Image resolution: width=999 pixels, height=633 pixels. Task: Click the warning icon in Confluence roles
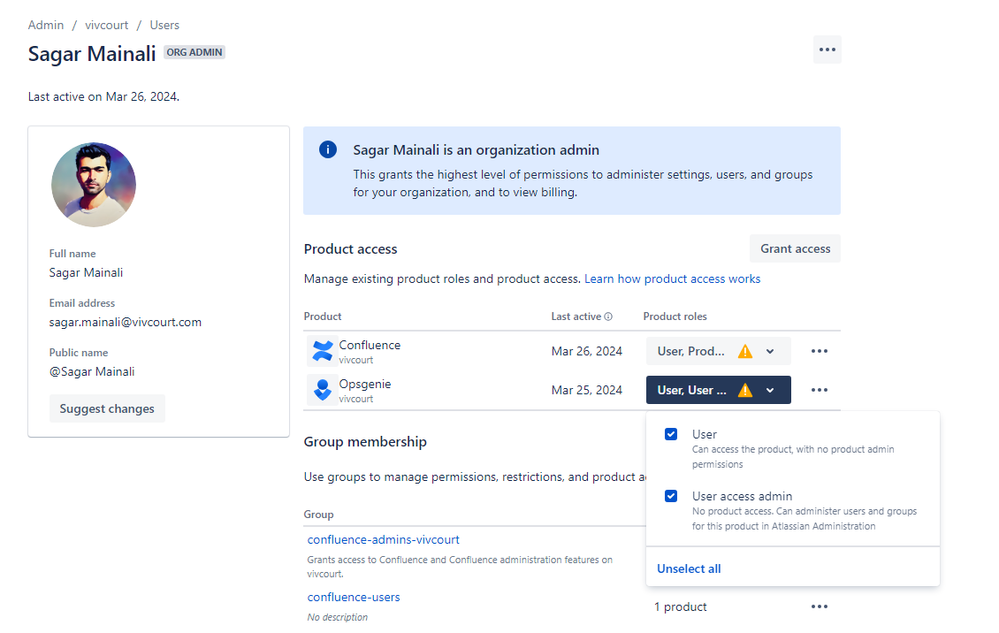pos(745,352)
